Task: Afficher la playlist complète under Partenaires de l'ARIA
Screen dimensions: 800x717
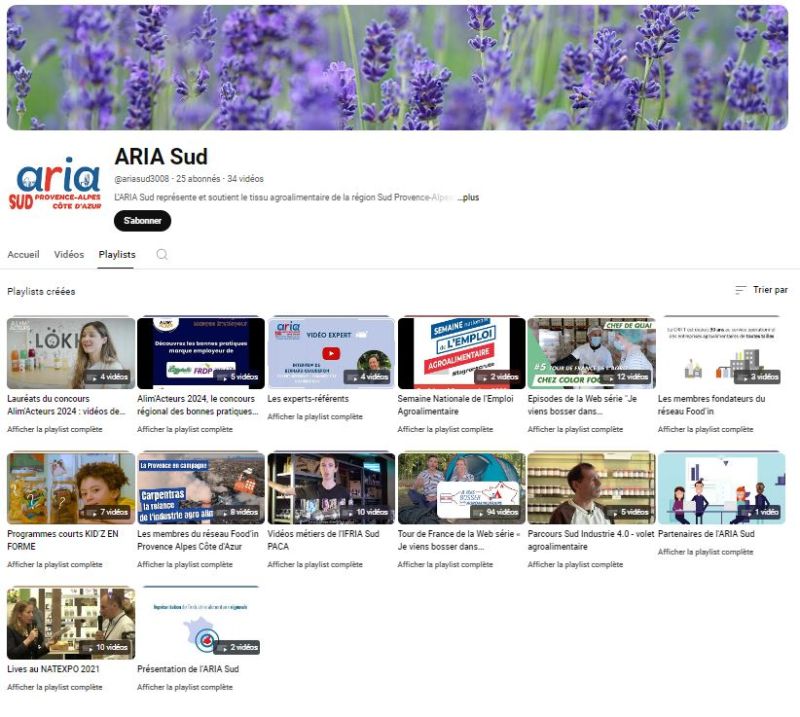Action: tap(705, 552)
